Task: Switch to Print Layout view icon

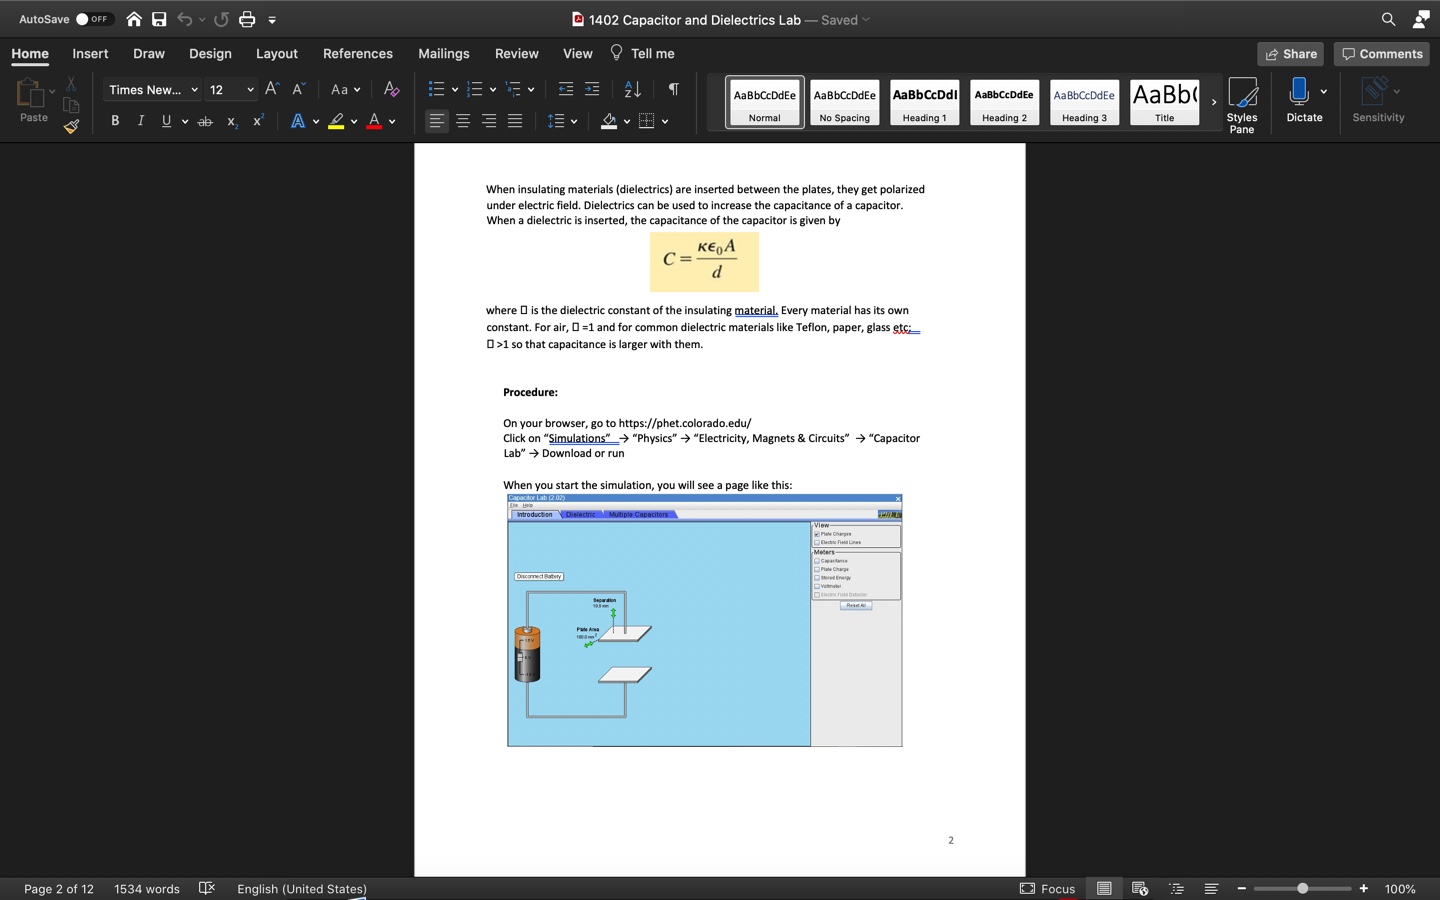Action: pos(1104,888)
